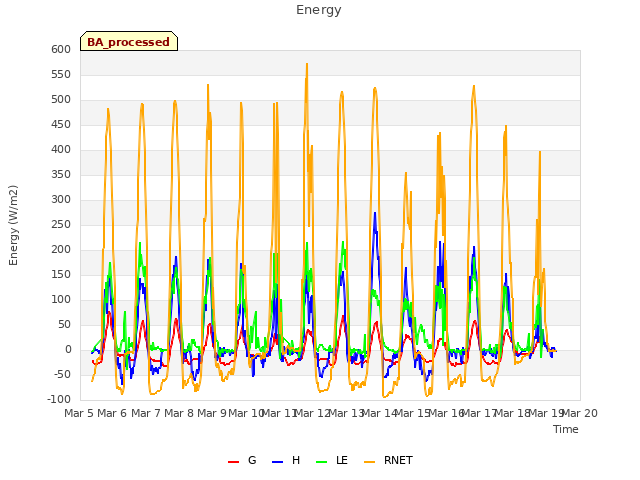Click the orange RNET legend color marker

(x=369, y=461)
